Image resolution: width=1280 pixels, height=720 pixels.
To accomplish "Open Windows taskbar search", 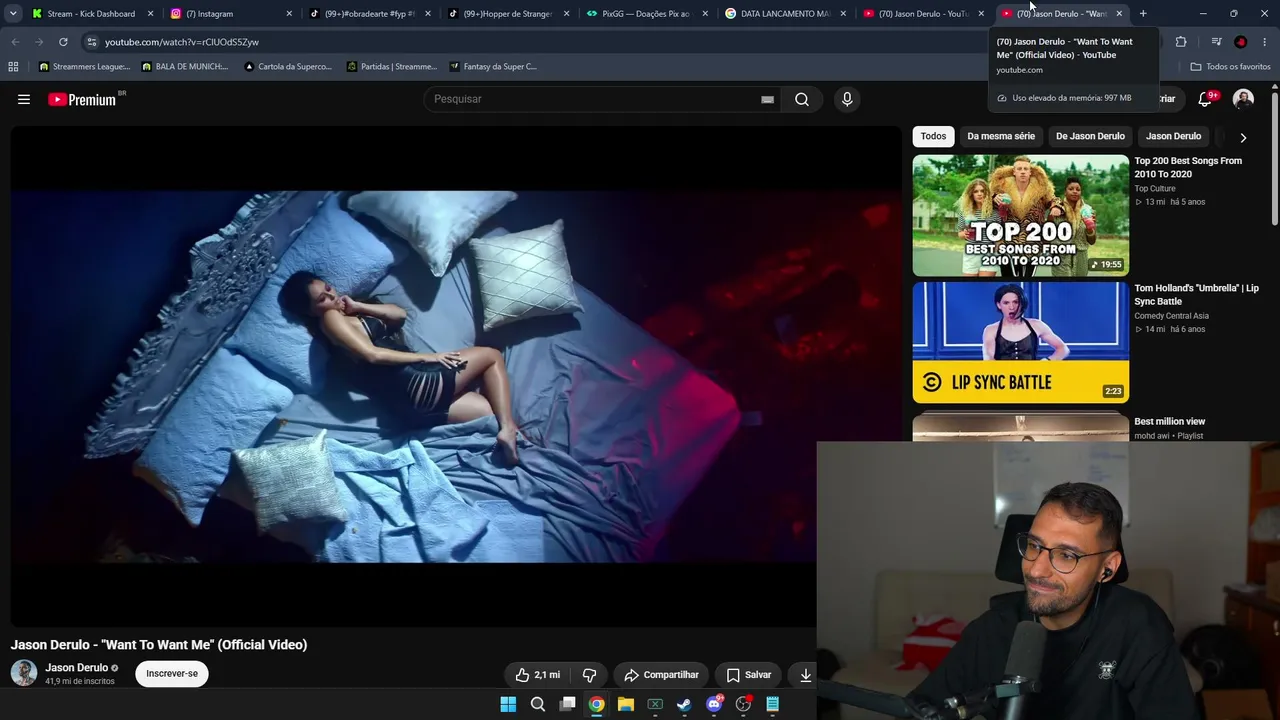I will 538,704.
